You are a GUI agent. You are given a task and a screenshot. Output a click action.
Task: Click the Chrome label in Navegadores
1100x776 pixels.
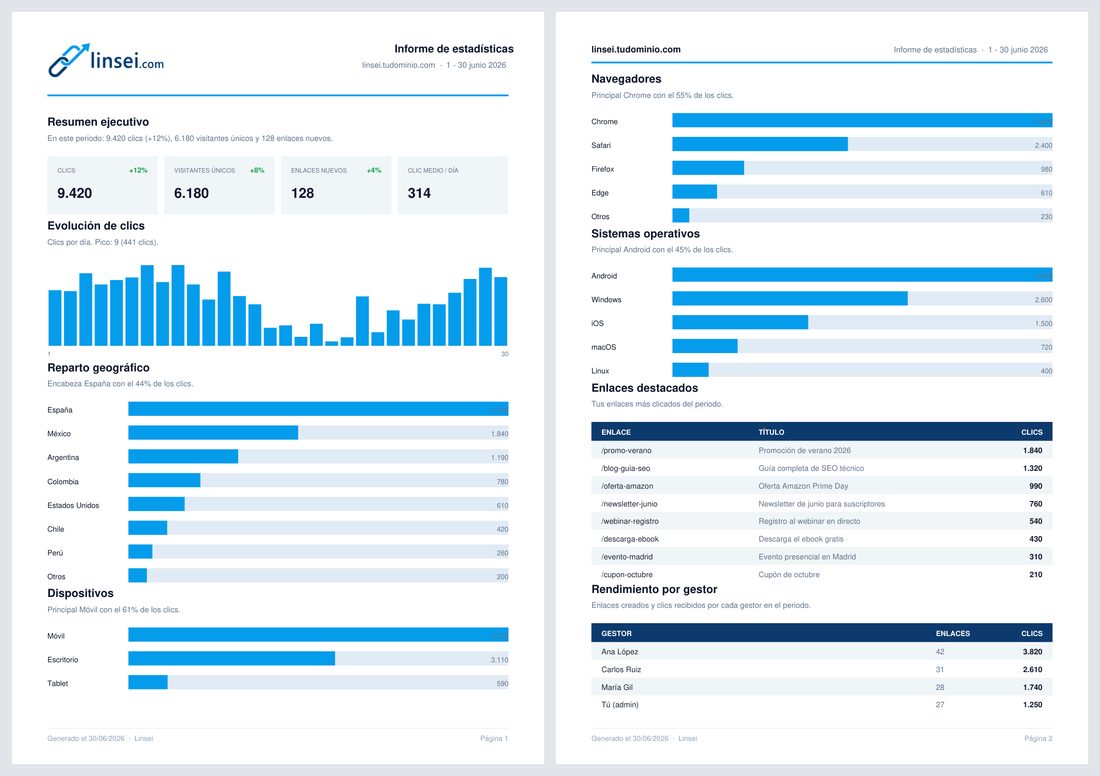(605, 121)
